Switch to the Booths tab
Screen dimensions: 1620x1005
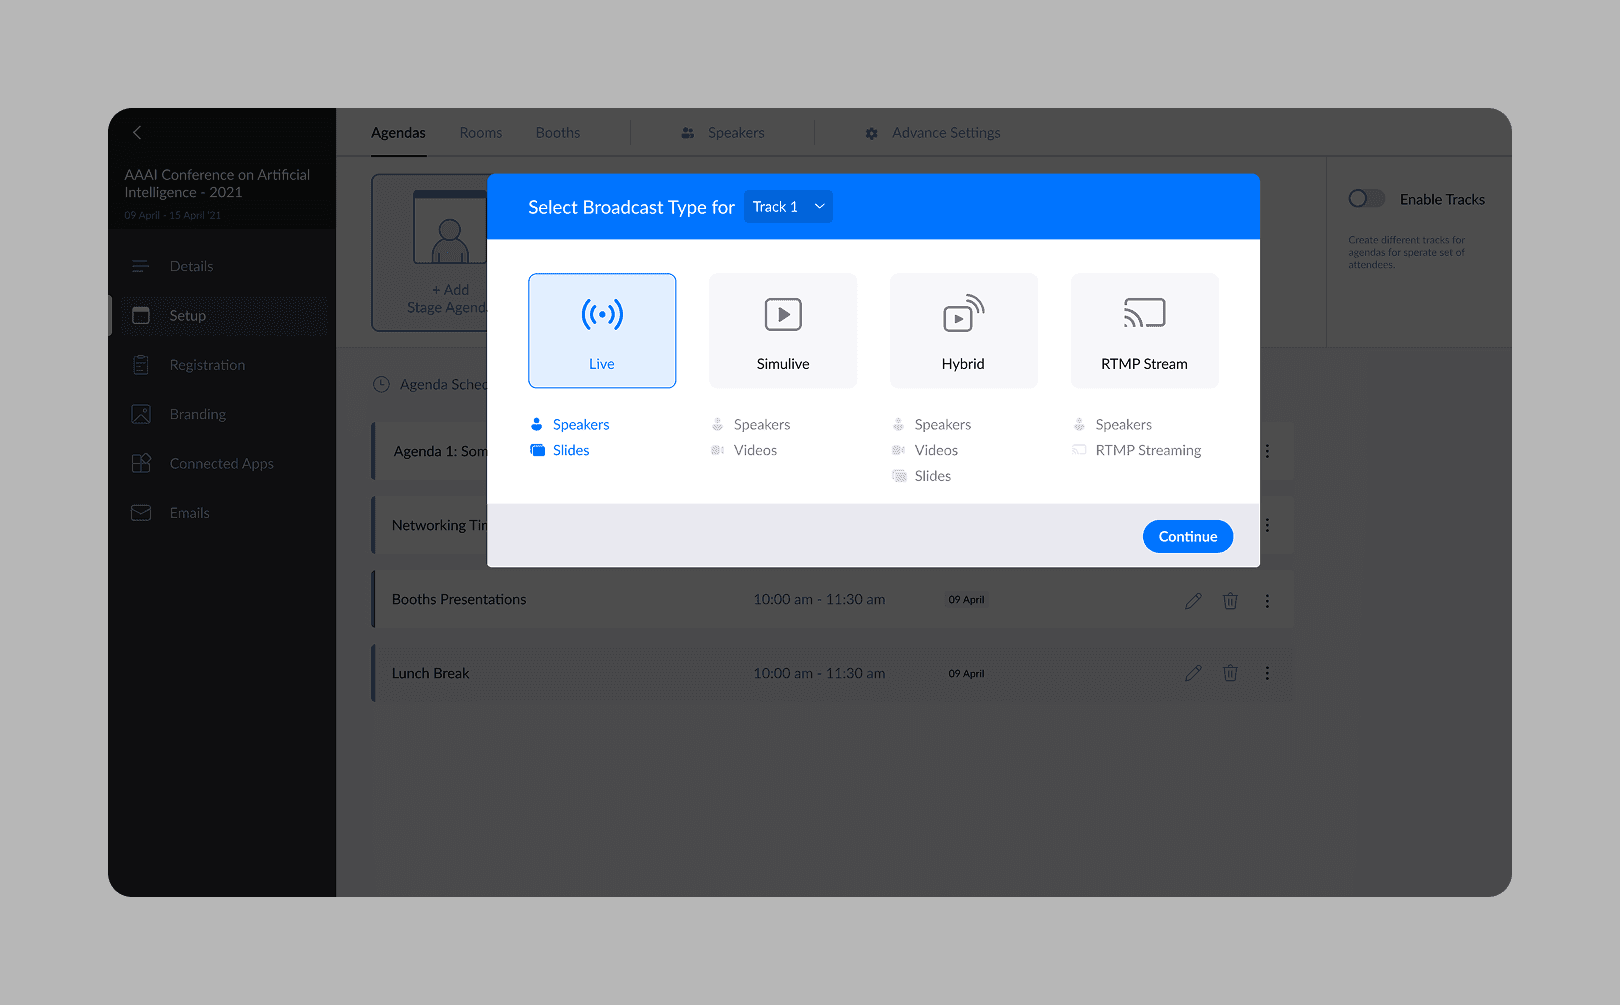[x=557, y=132]
